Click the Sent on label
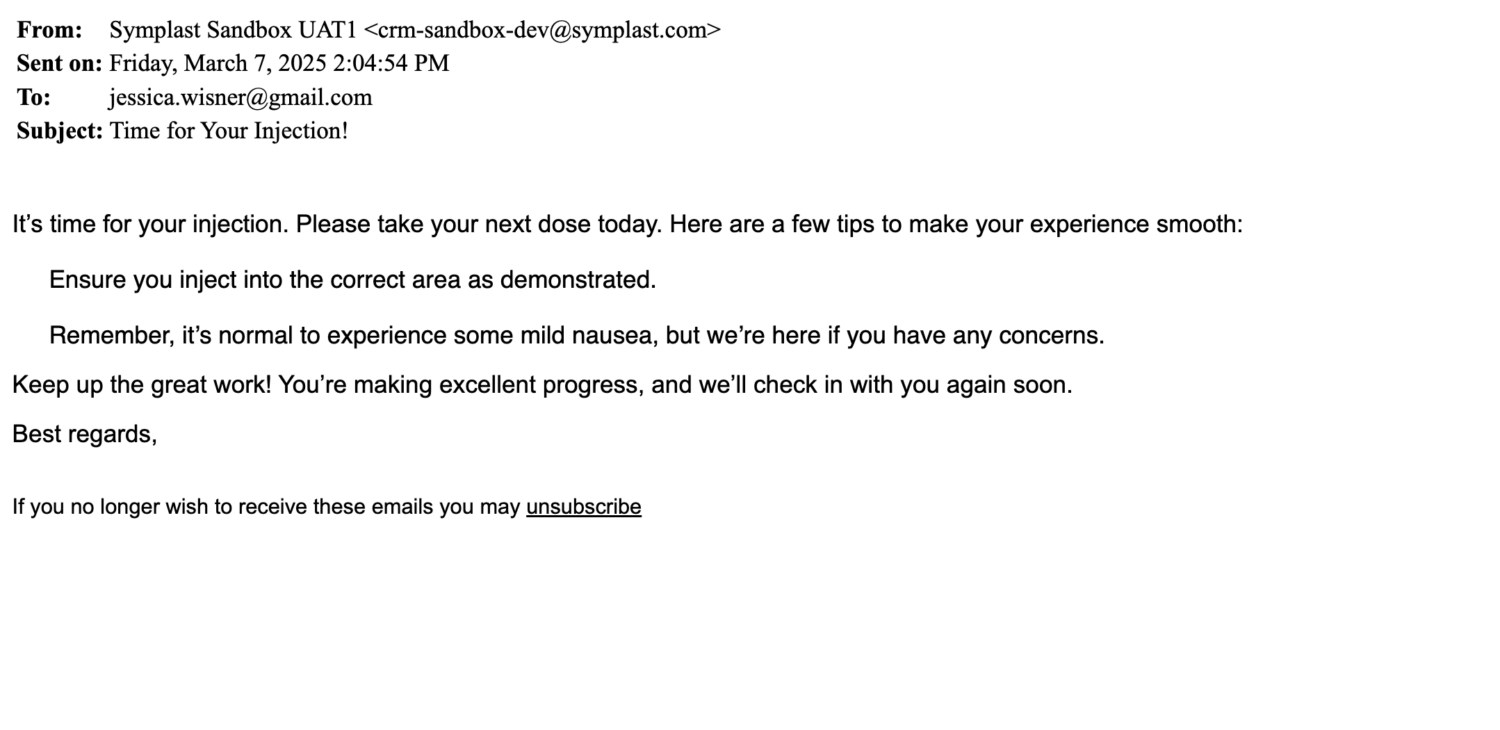The width and height of the screenshot is (1500, 730). tap(59, 64)
